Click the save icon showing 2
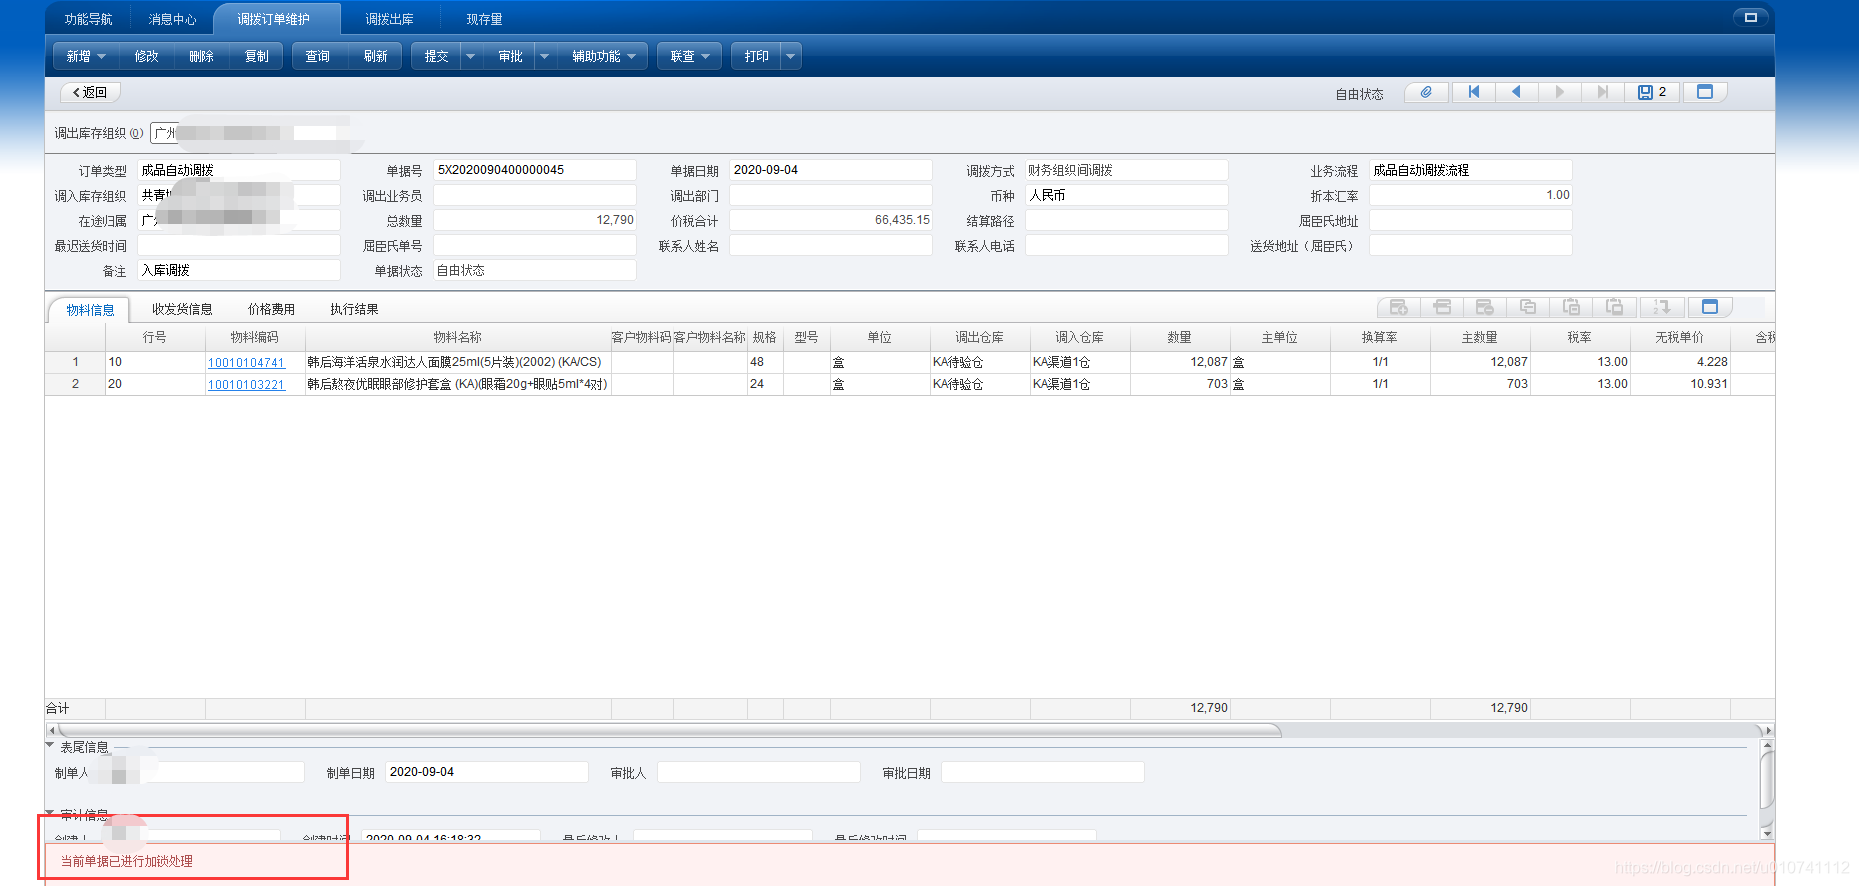This screenshot has height=886, width=1859. pyautogui.click(x=1652, y=92)
